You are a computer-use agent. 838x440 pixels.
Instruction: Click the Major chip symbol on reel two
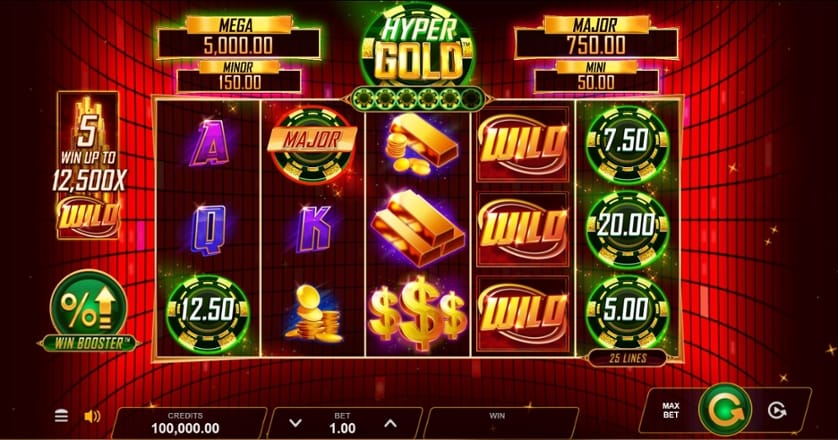313,144
